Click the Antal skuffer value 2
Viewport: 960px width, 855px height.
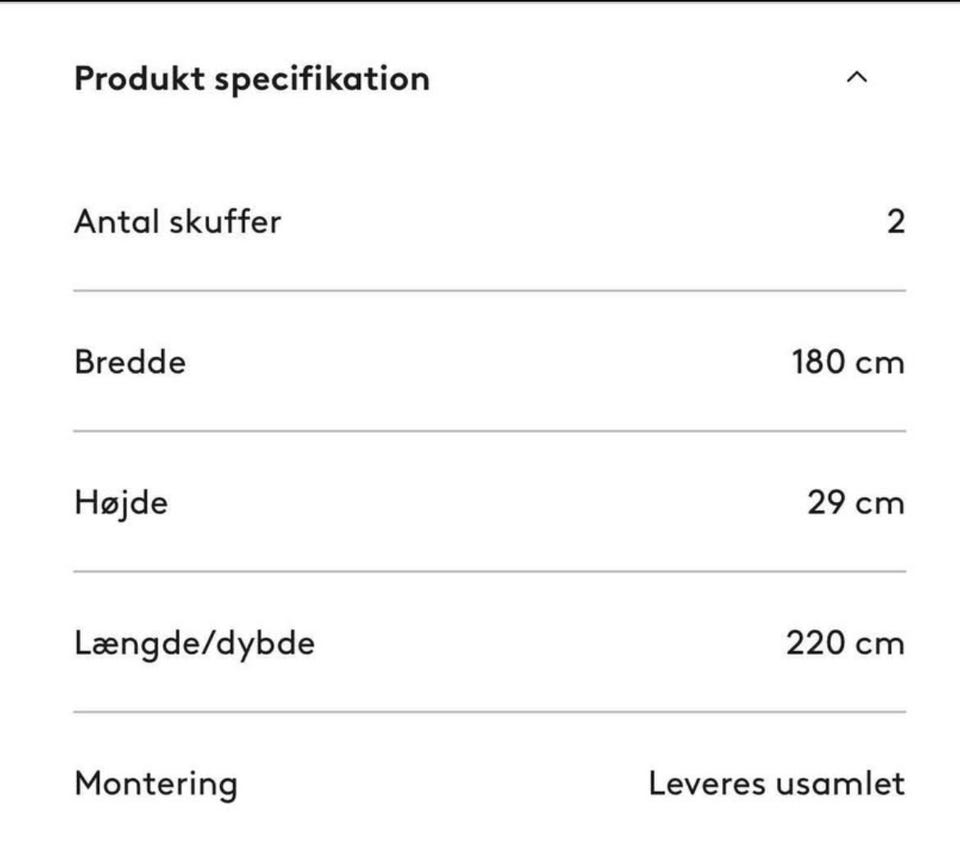896,222
